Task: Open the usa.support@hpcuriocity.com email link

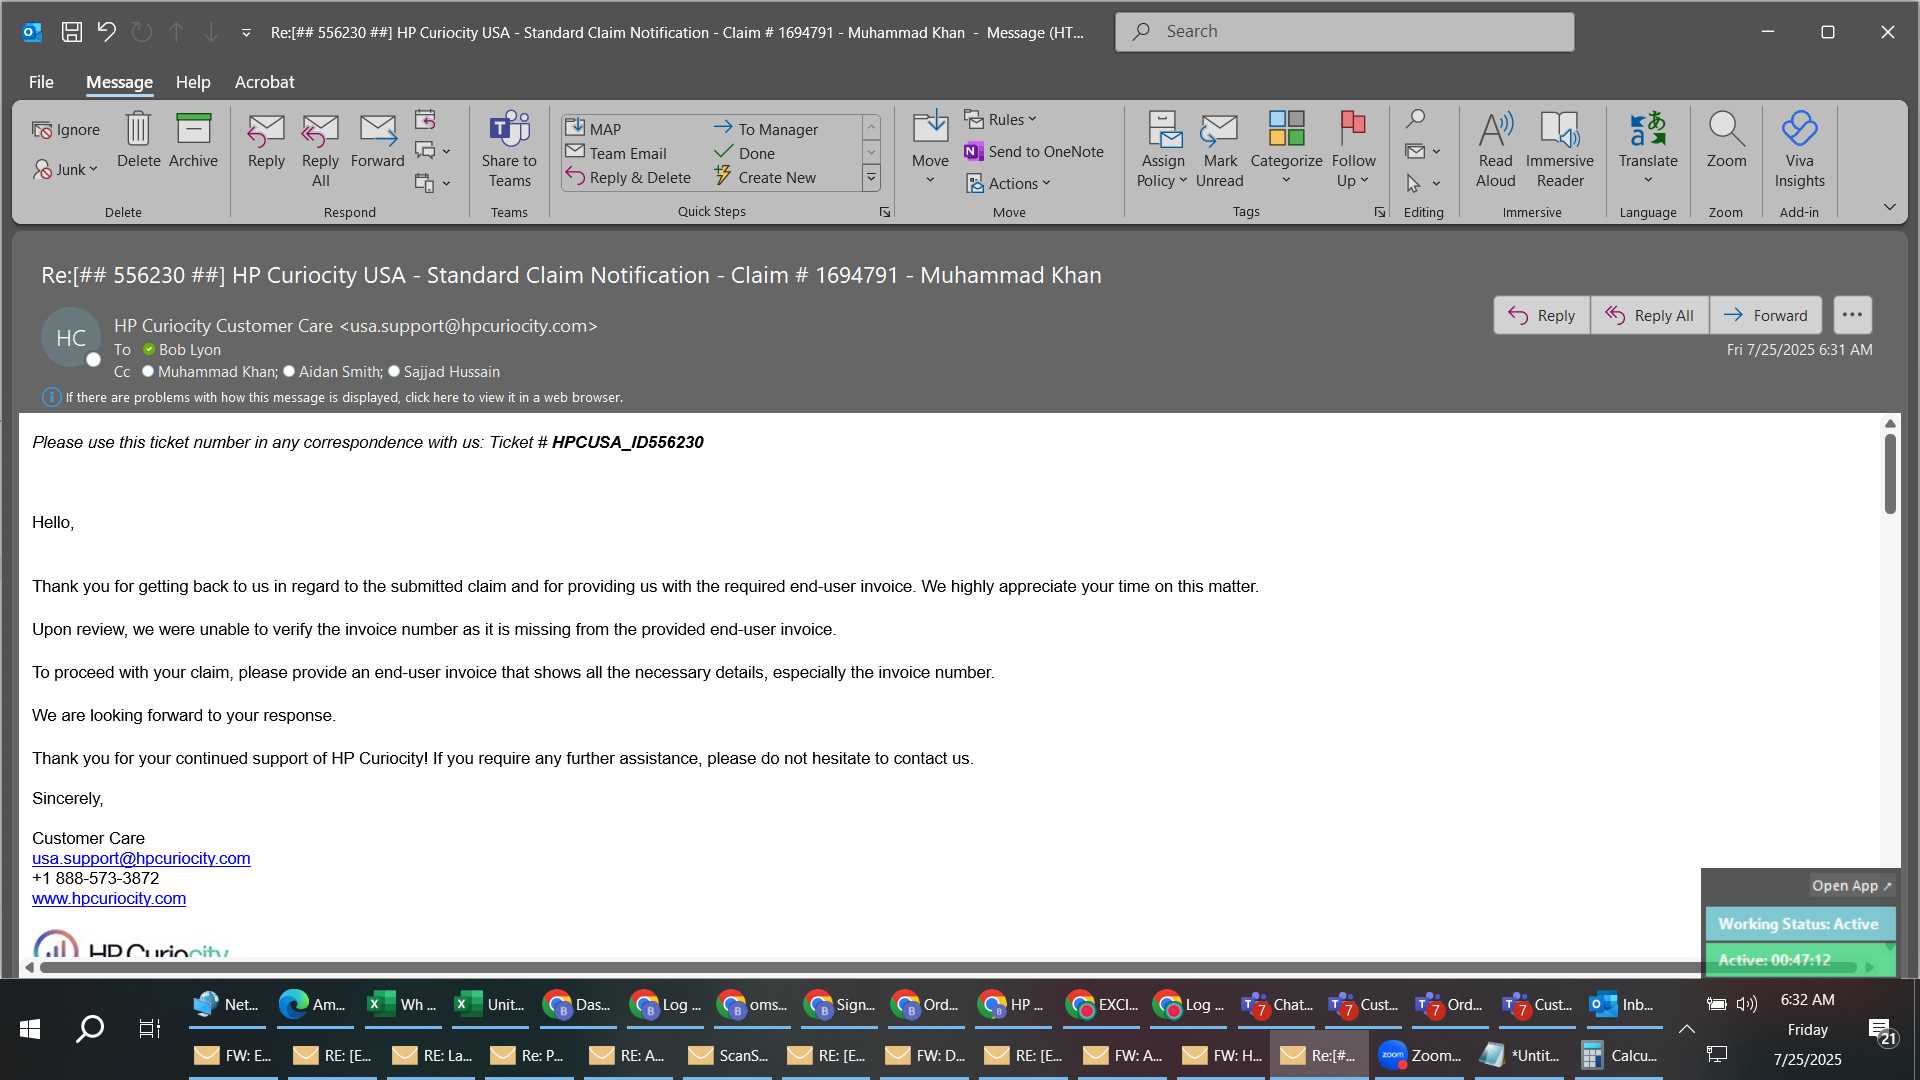Action: pyautogui.click(x=141, y=858)
